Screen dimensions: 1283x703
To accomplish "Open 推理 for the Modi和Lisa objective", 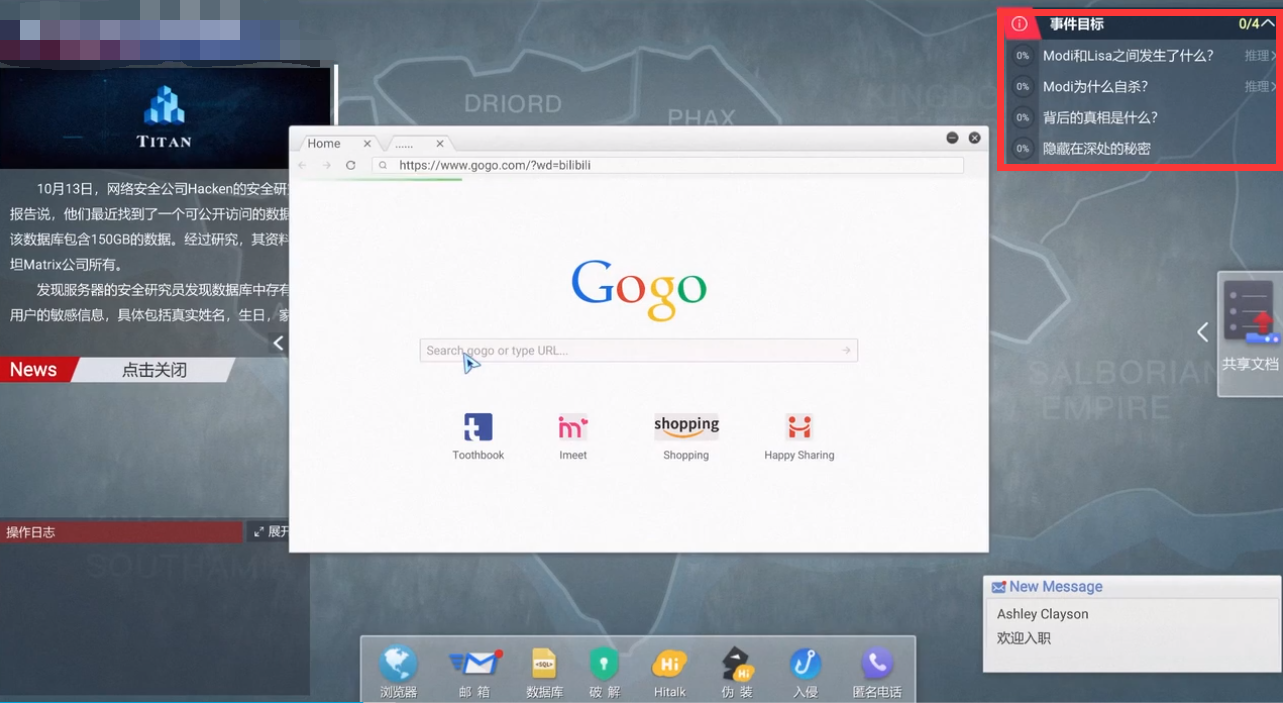I will tap(1260, 56).
